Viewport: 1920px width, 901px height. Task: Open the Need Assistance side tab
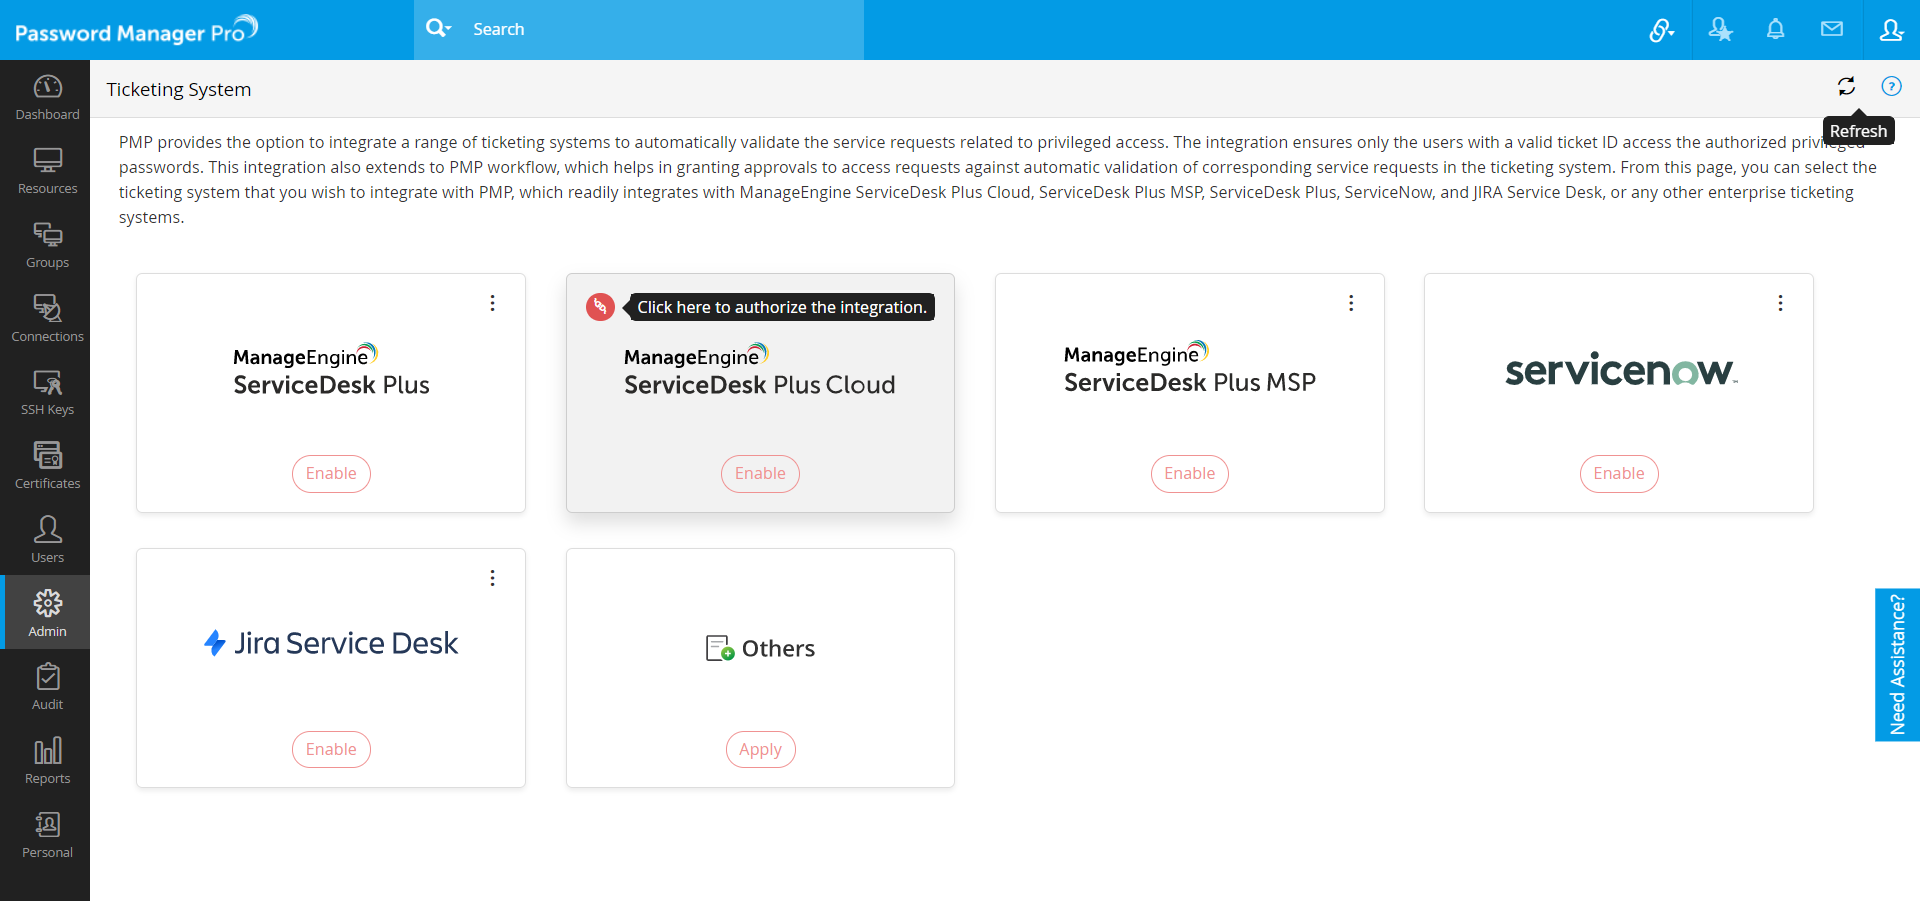click(1897, 665)
